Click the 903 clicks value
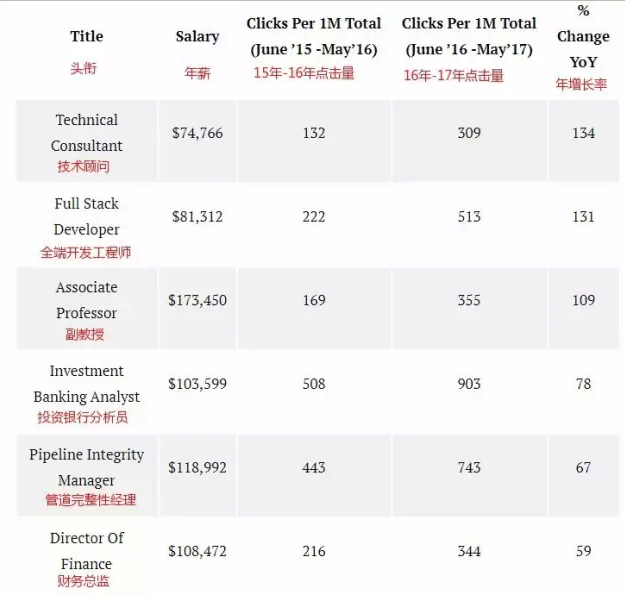The height and width of the screenshot is (596, 625). pos(468,384)
